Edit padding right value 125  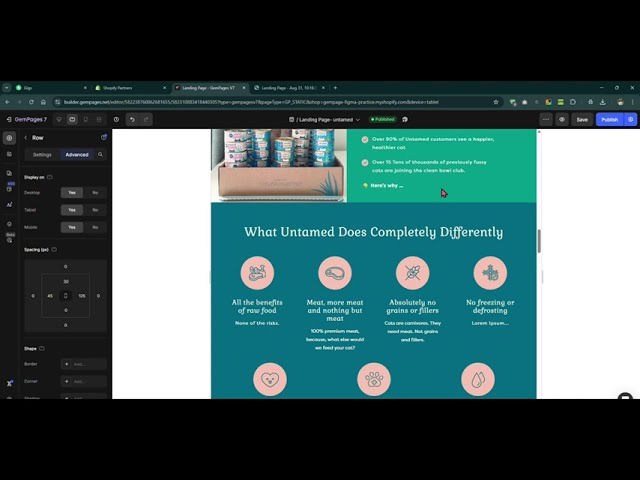click(x=82, y=296)
